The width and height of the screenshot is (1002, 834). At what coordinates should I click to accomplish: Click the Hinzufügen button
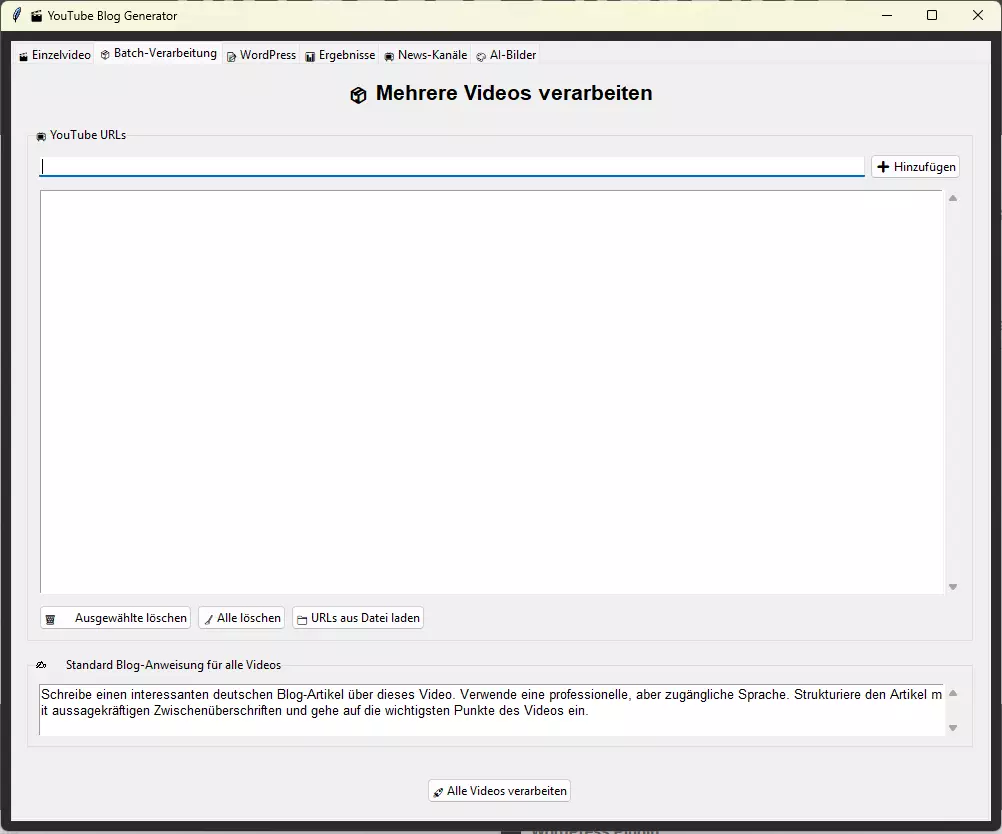(x=916, y=167)
